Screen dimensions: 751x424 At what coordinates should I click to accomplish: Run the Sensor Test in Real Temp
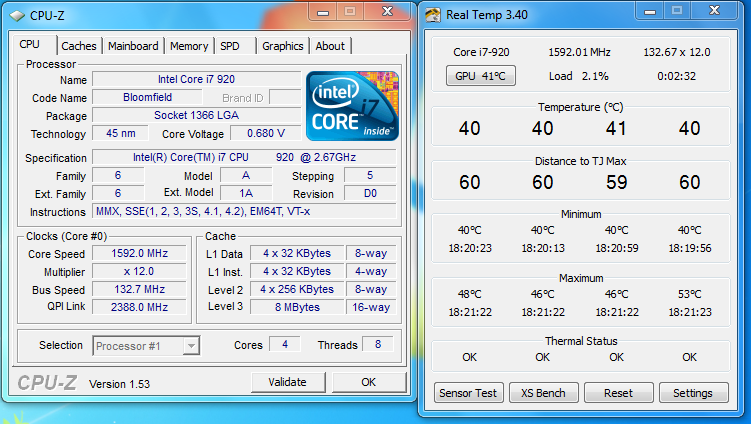[468, 393]
